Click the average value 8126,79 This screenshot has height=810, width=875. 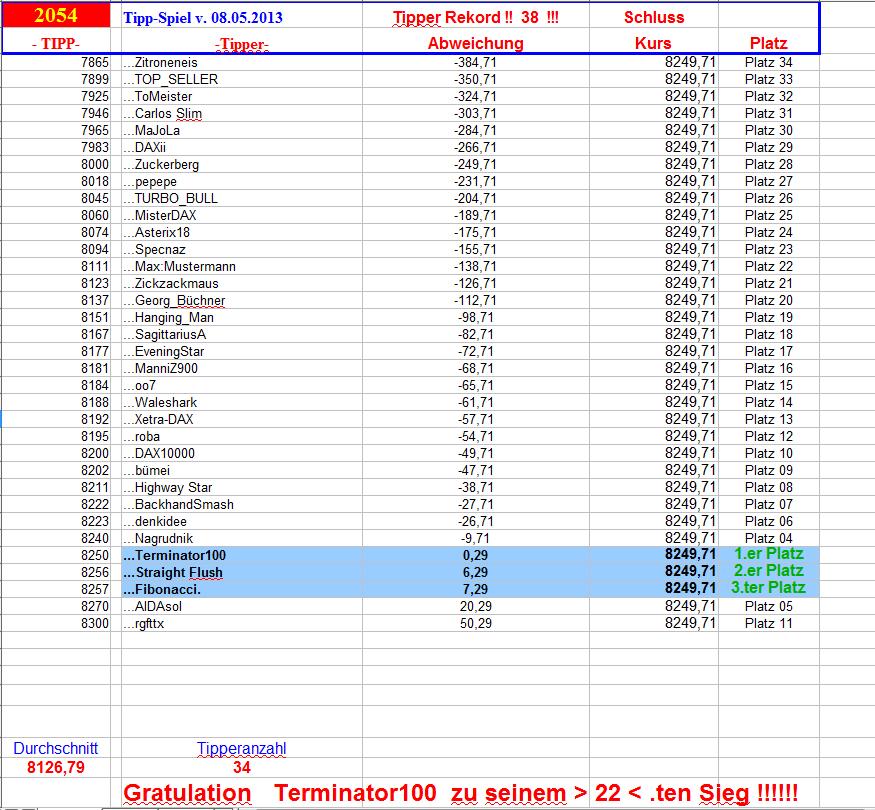(x=56, y=768)
